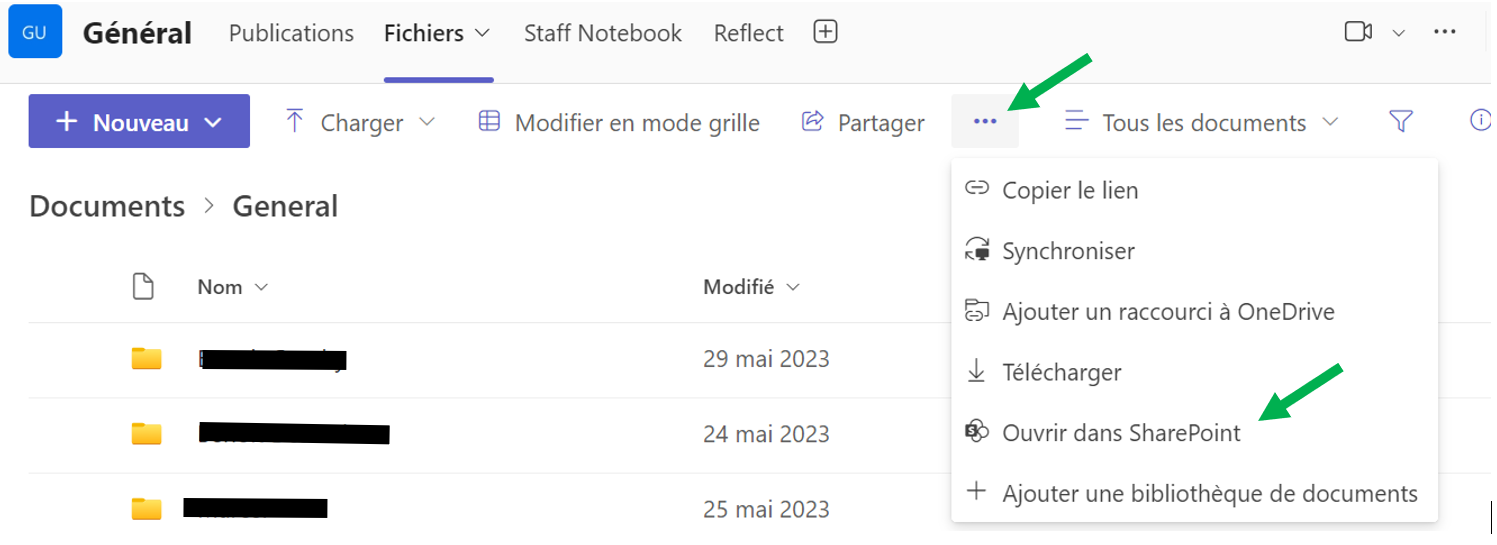
Task: Click the GU team avatar
Action: tap(35, 32)
